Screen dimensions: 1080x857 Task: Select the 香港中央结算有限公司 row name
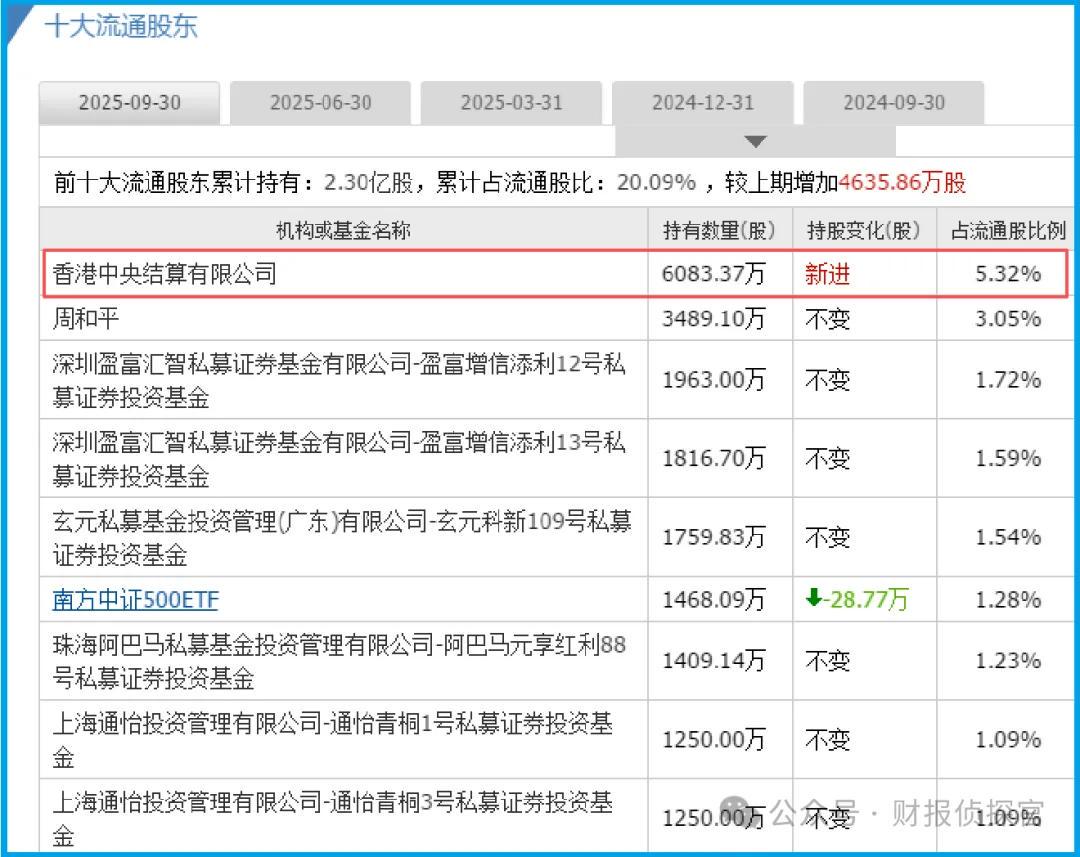tap(164, 274)
